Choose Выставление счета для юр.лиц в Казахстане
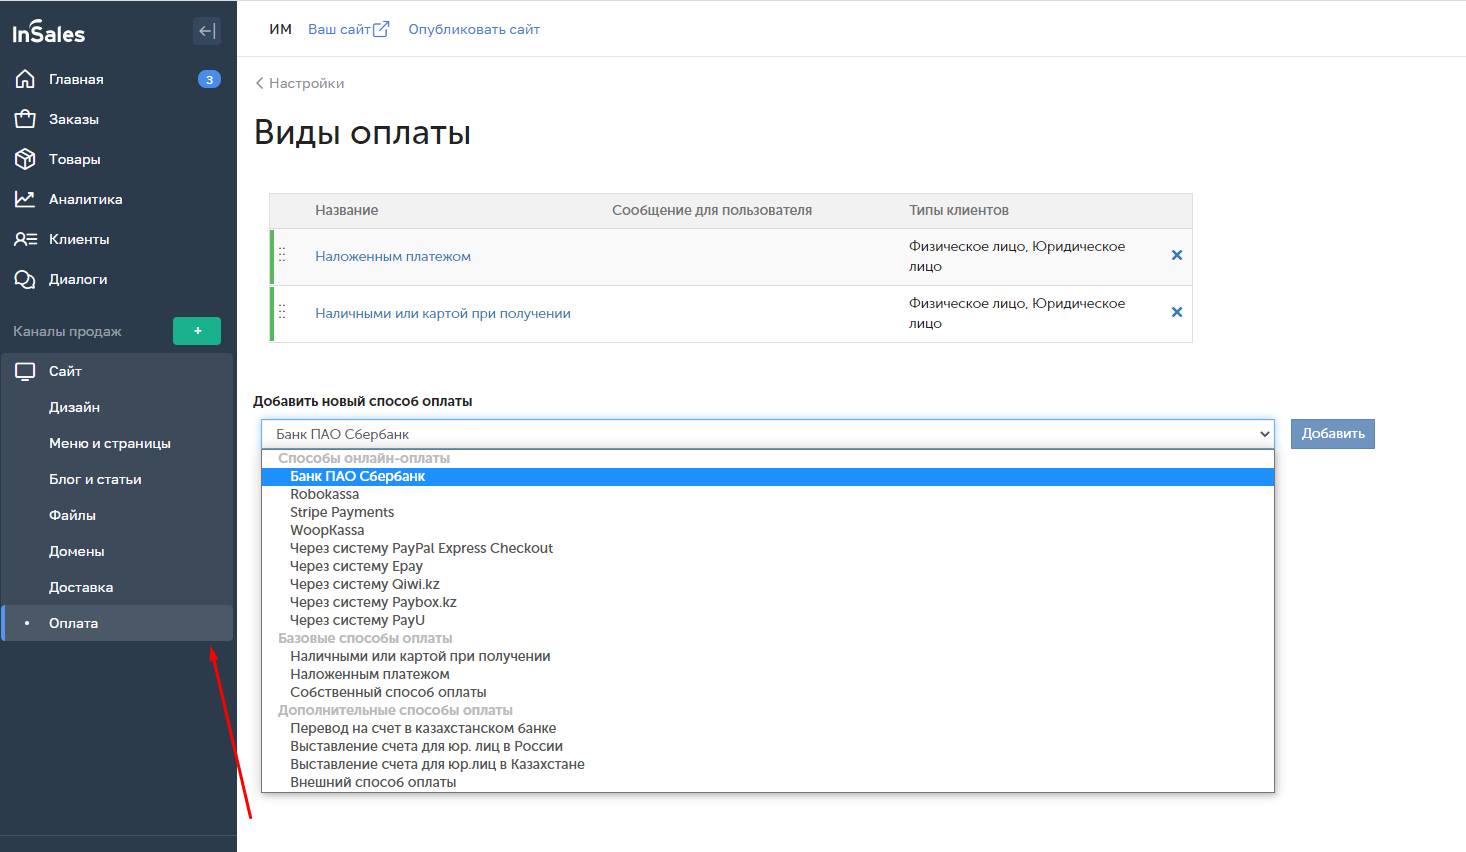Screen dimensions: 1466x852 [768, 764]
